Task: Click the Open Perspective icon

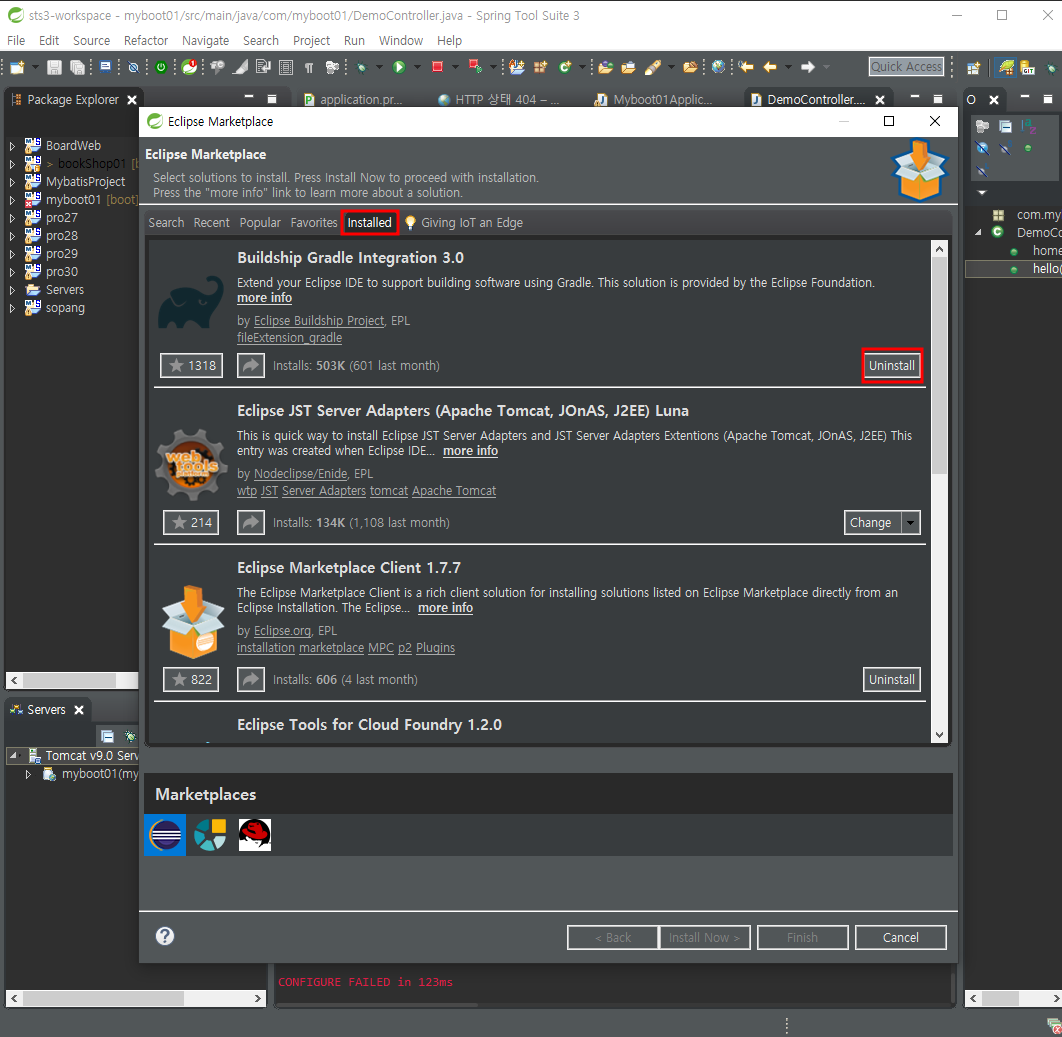Action: [973, 68]
